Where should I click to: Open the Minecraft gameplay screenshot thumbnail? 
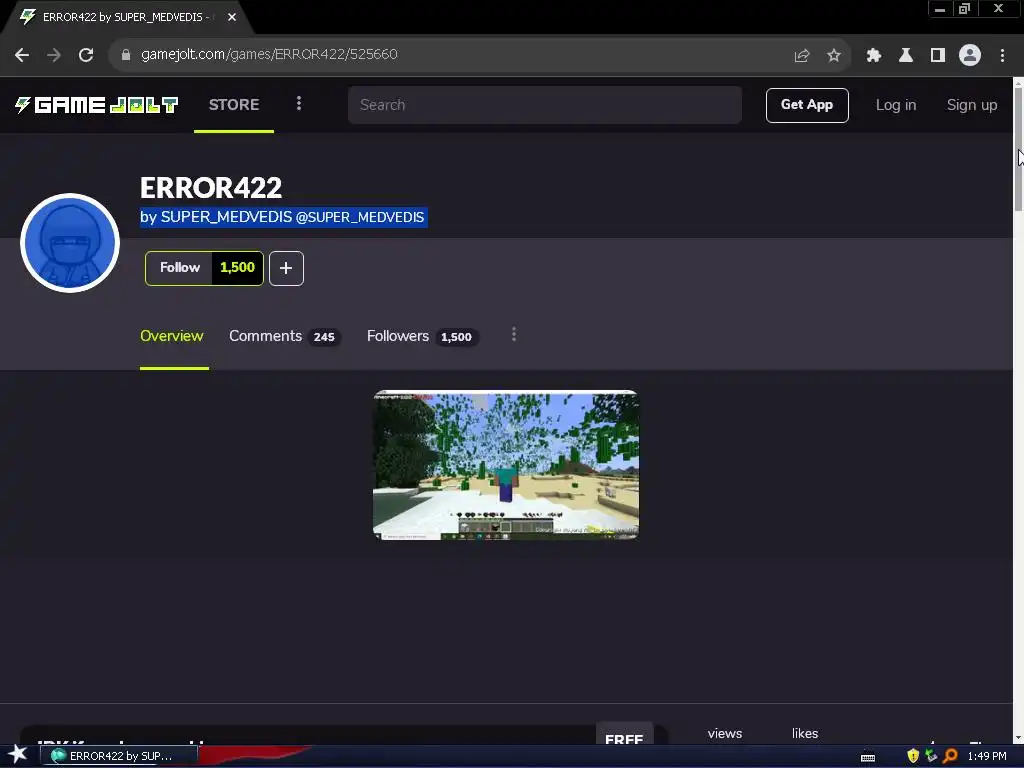505,465
